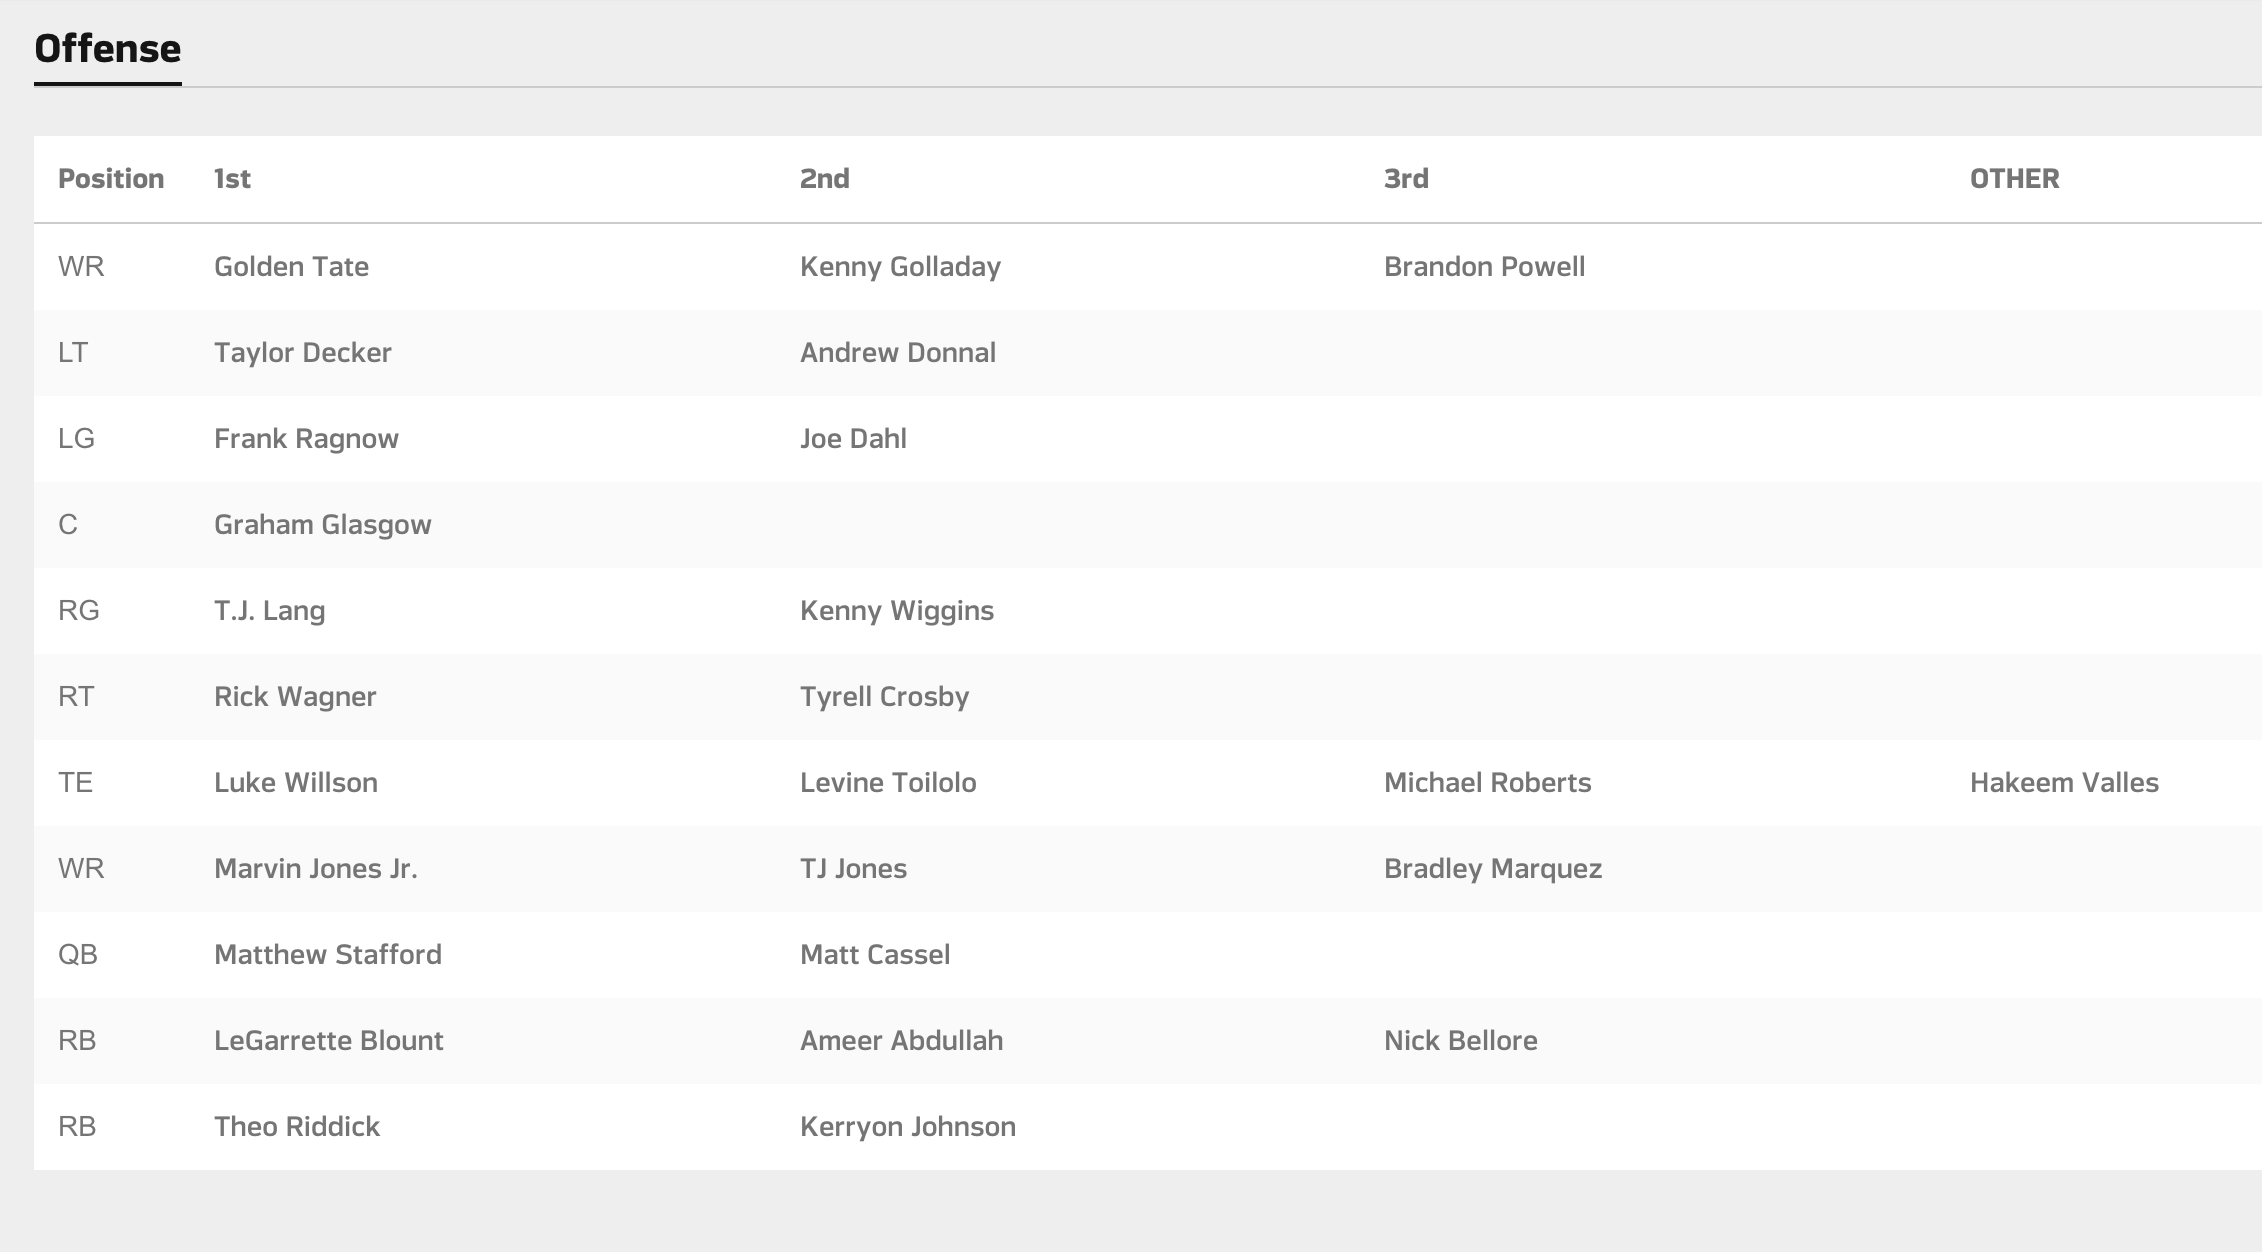This screenshot has width=2262, height=1252.
Task: Click Marvin Jones Jr. link
Action: 315,869
